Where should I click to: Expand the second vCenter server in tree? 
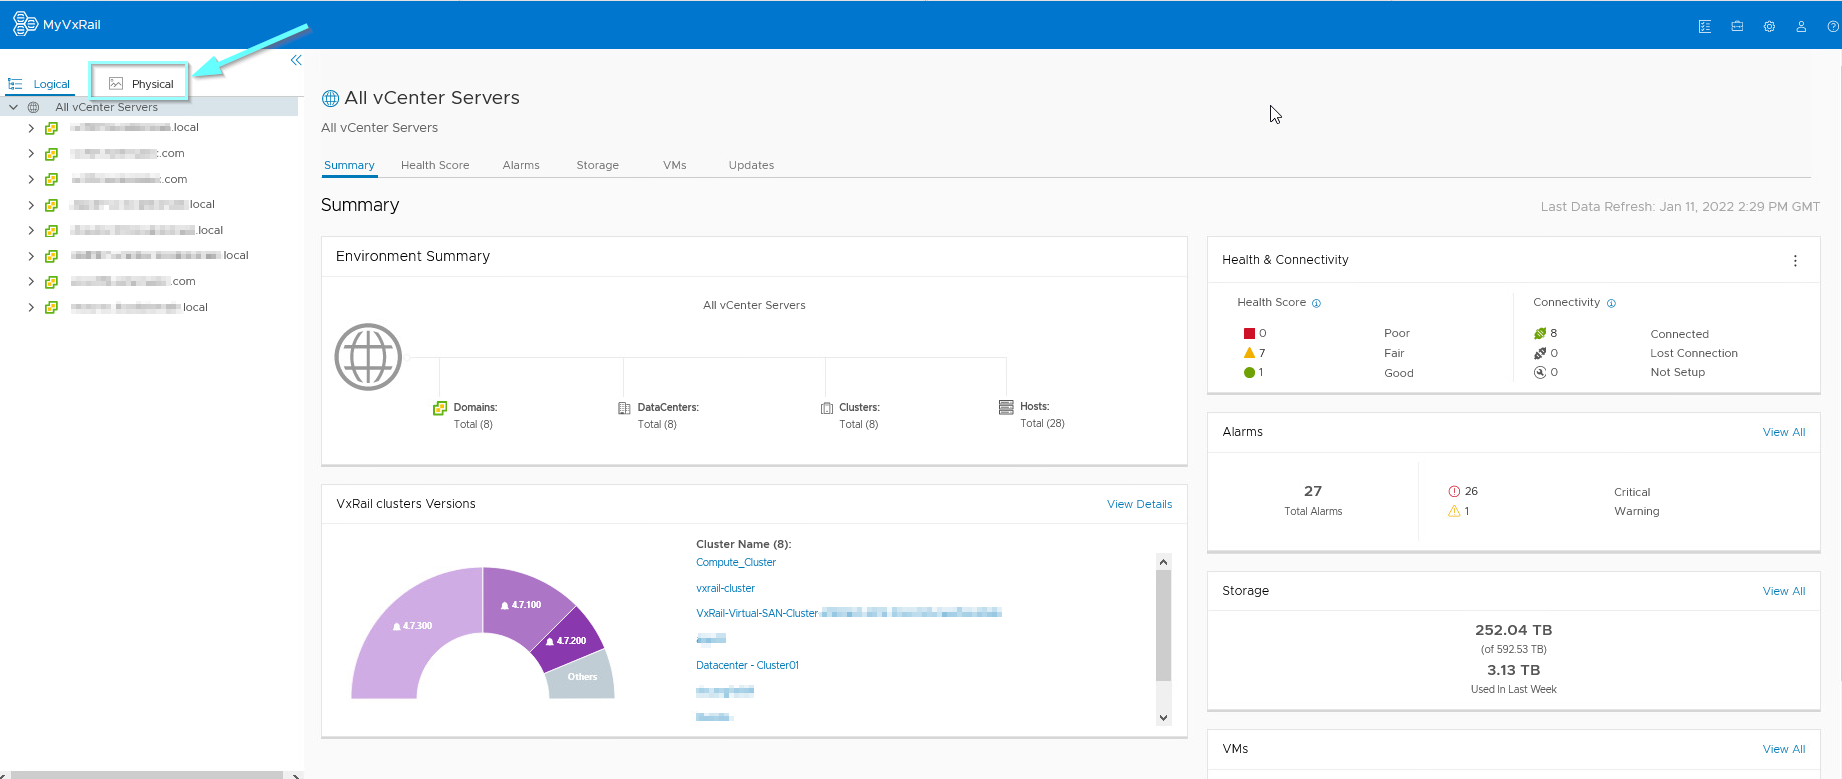tap(31, 154)
